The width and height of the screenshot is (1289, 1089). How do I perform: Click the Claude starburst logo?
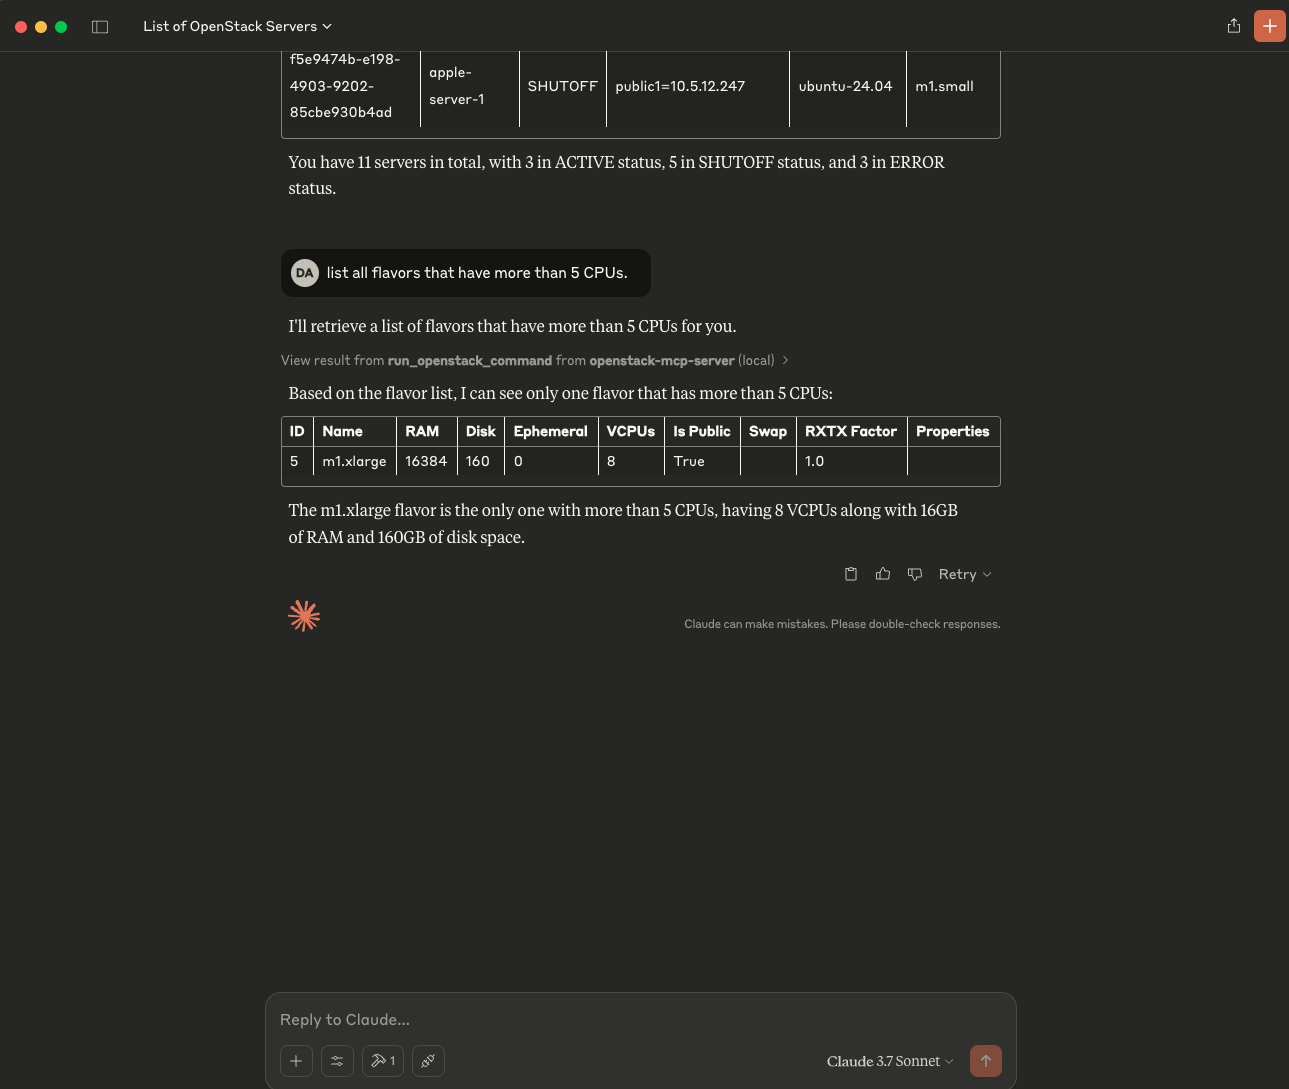pyautogui.click(x=304, y=616)
